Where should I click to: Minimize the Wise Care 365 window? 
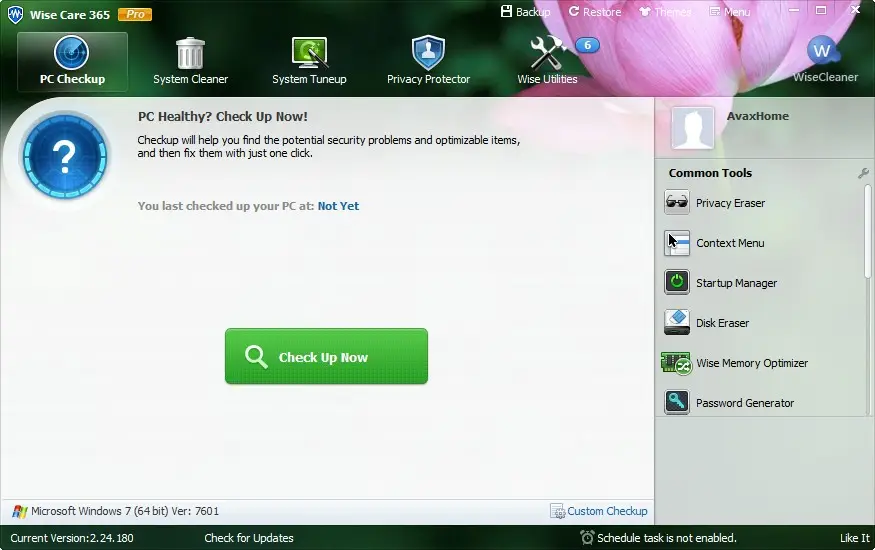pos(794,11)
